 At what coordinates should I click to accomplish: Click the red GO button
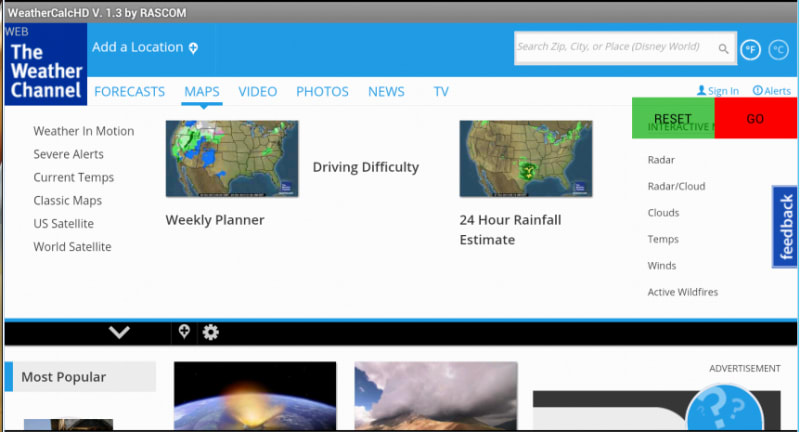click(755, 118)
